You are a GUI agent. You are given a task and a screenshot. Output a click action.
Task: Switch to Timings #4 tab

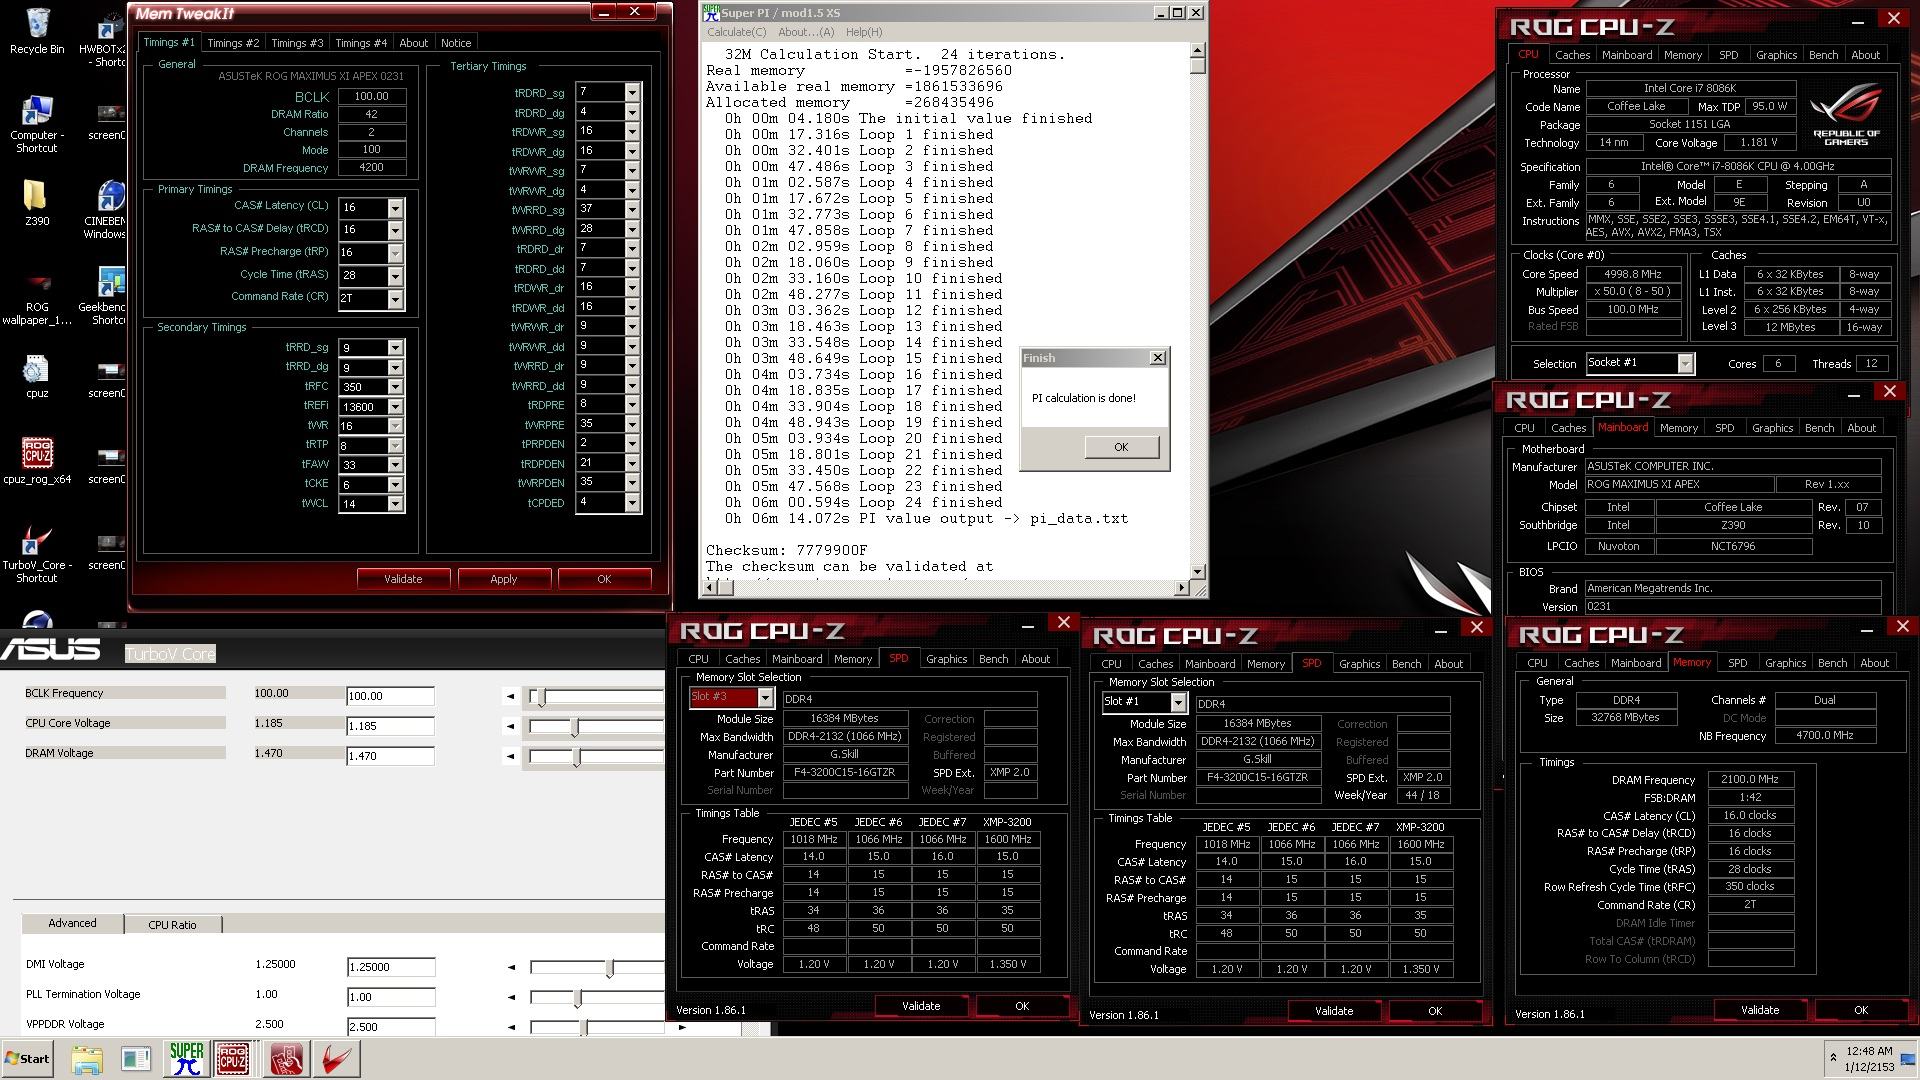pos(361,43)
